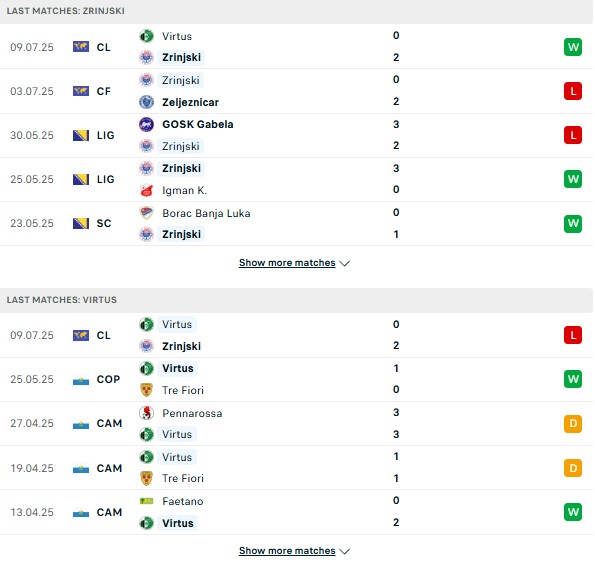Open the GOSK Gabela team link

[x=198, y=124]
